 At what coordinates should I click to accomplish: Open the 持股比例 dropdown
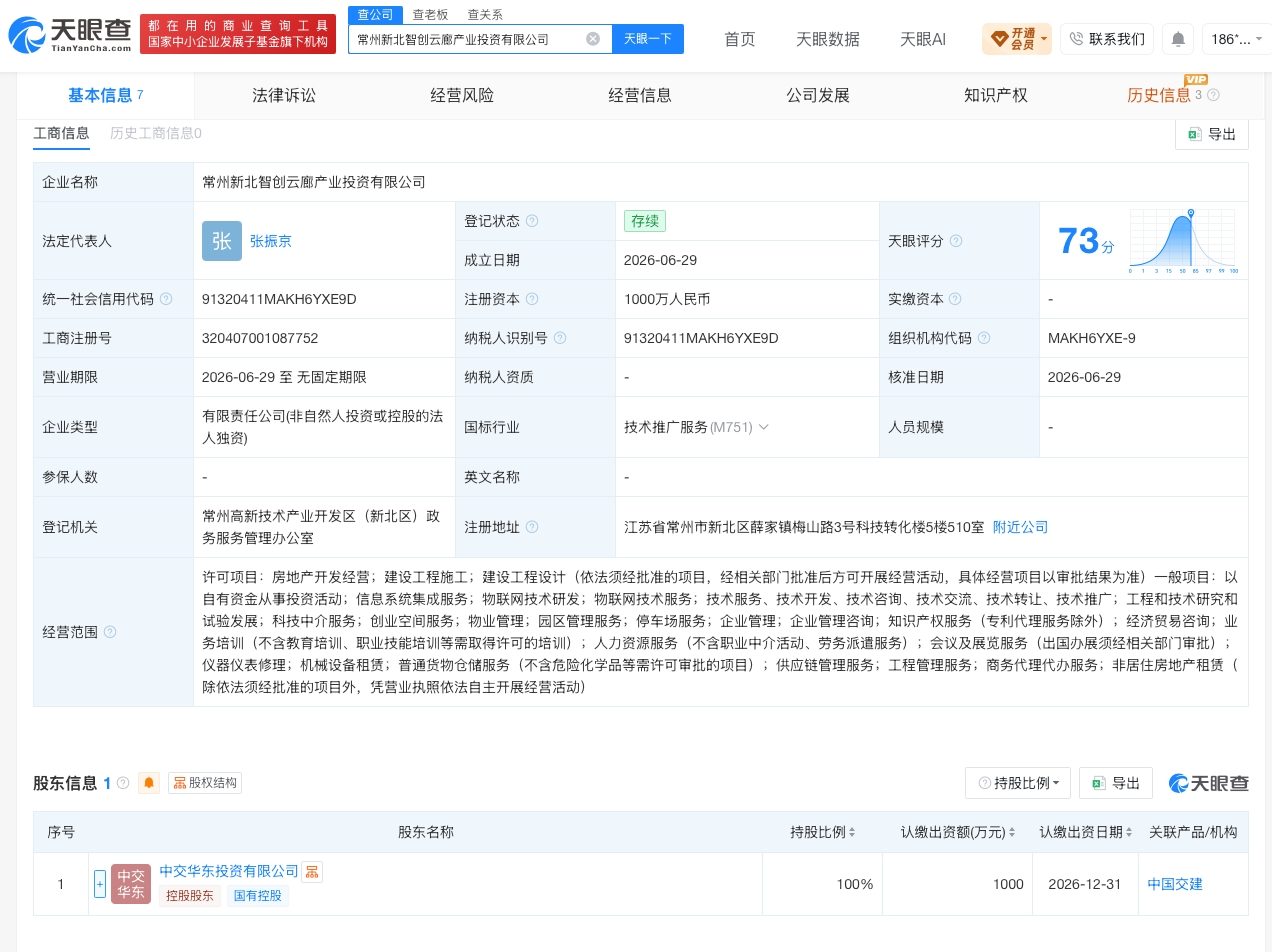(1018, 783)
